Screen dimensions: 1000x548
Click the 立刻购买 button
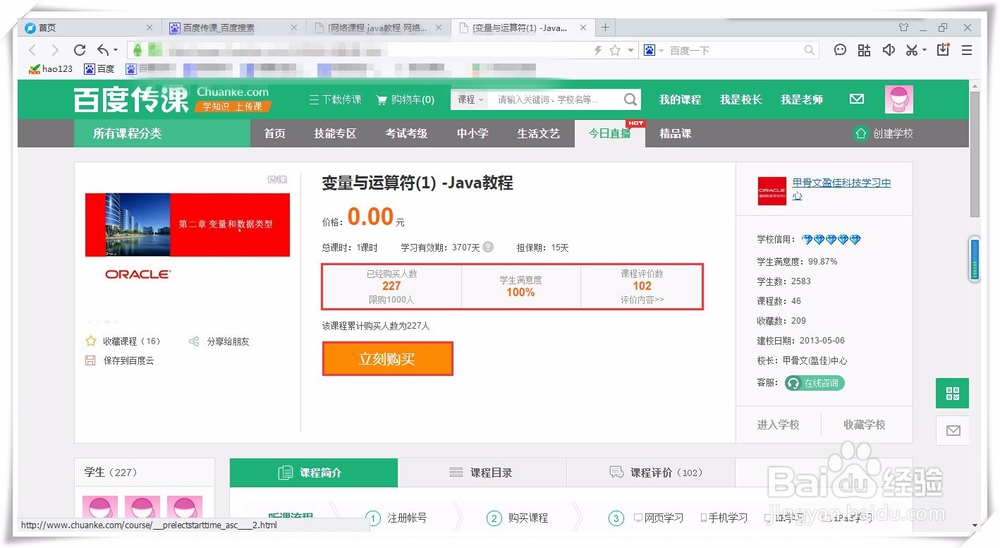pos(387,359)
